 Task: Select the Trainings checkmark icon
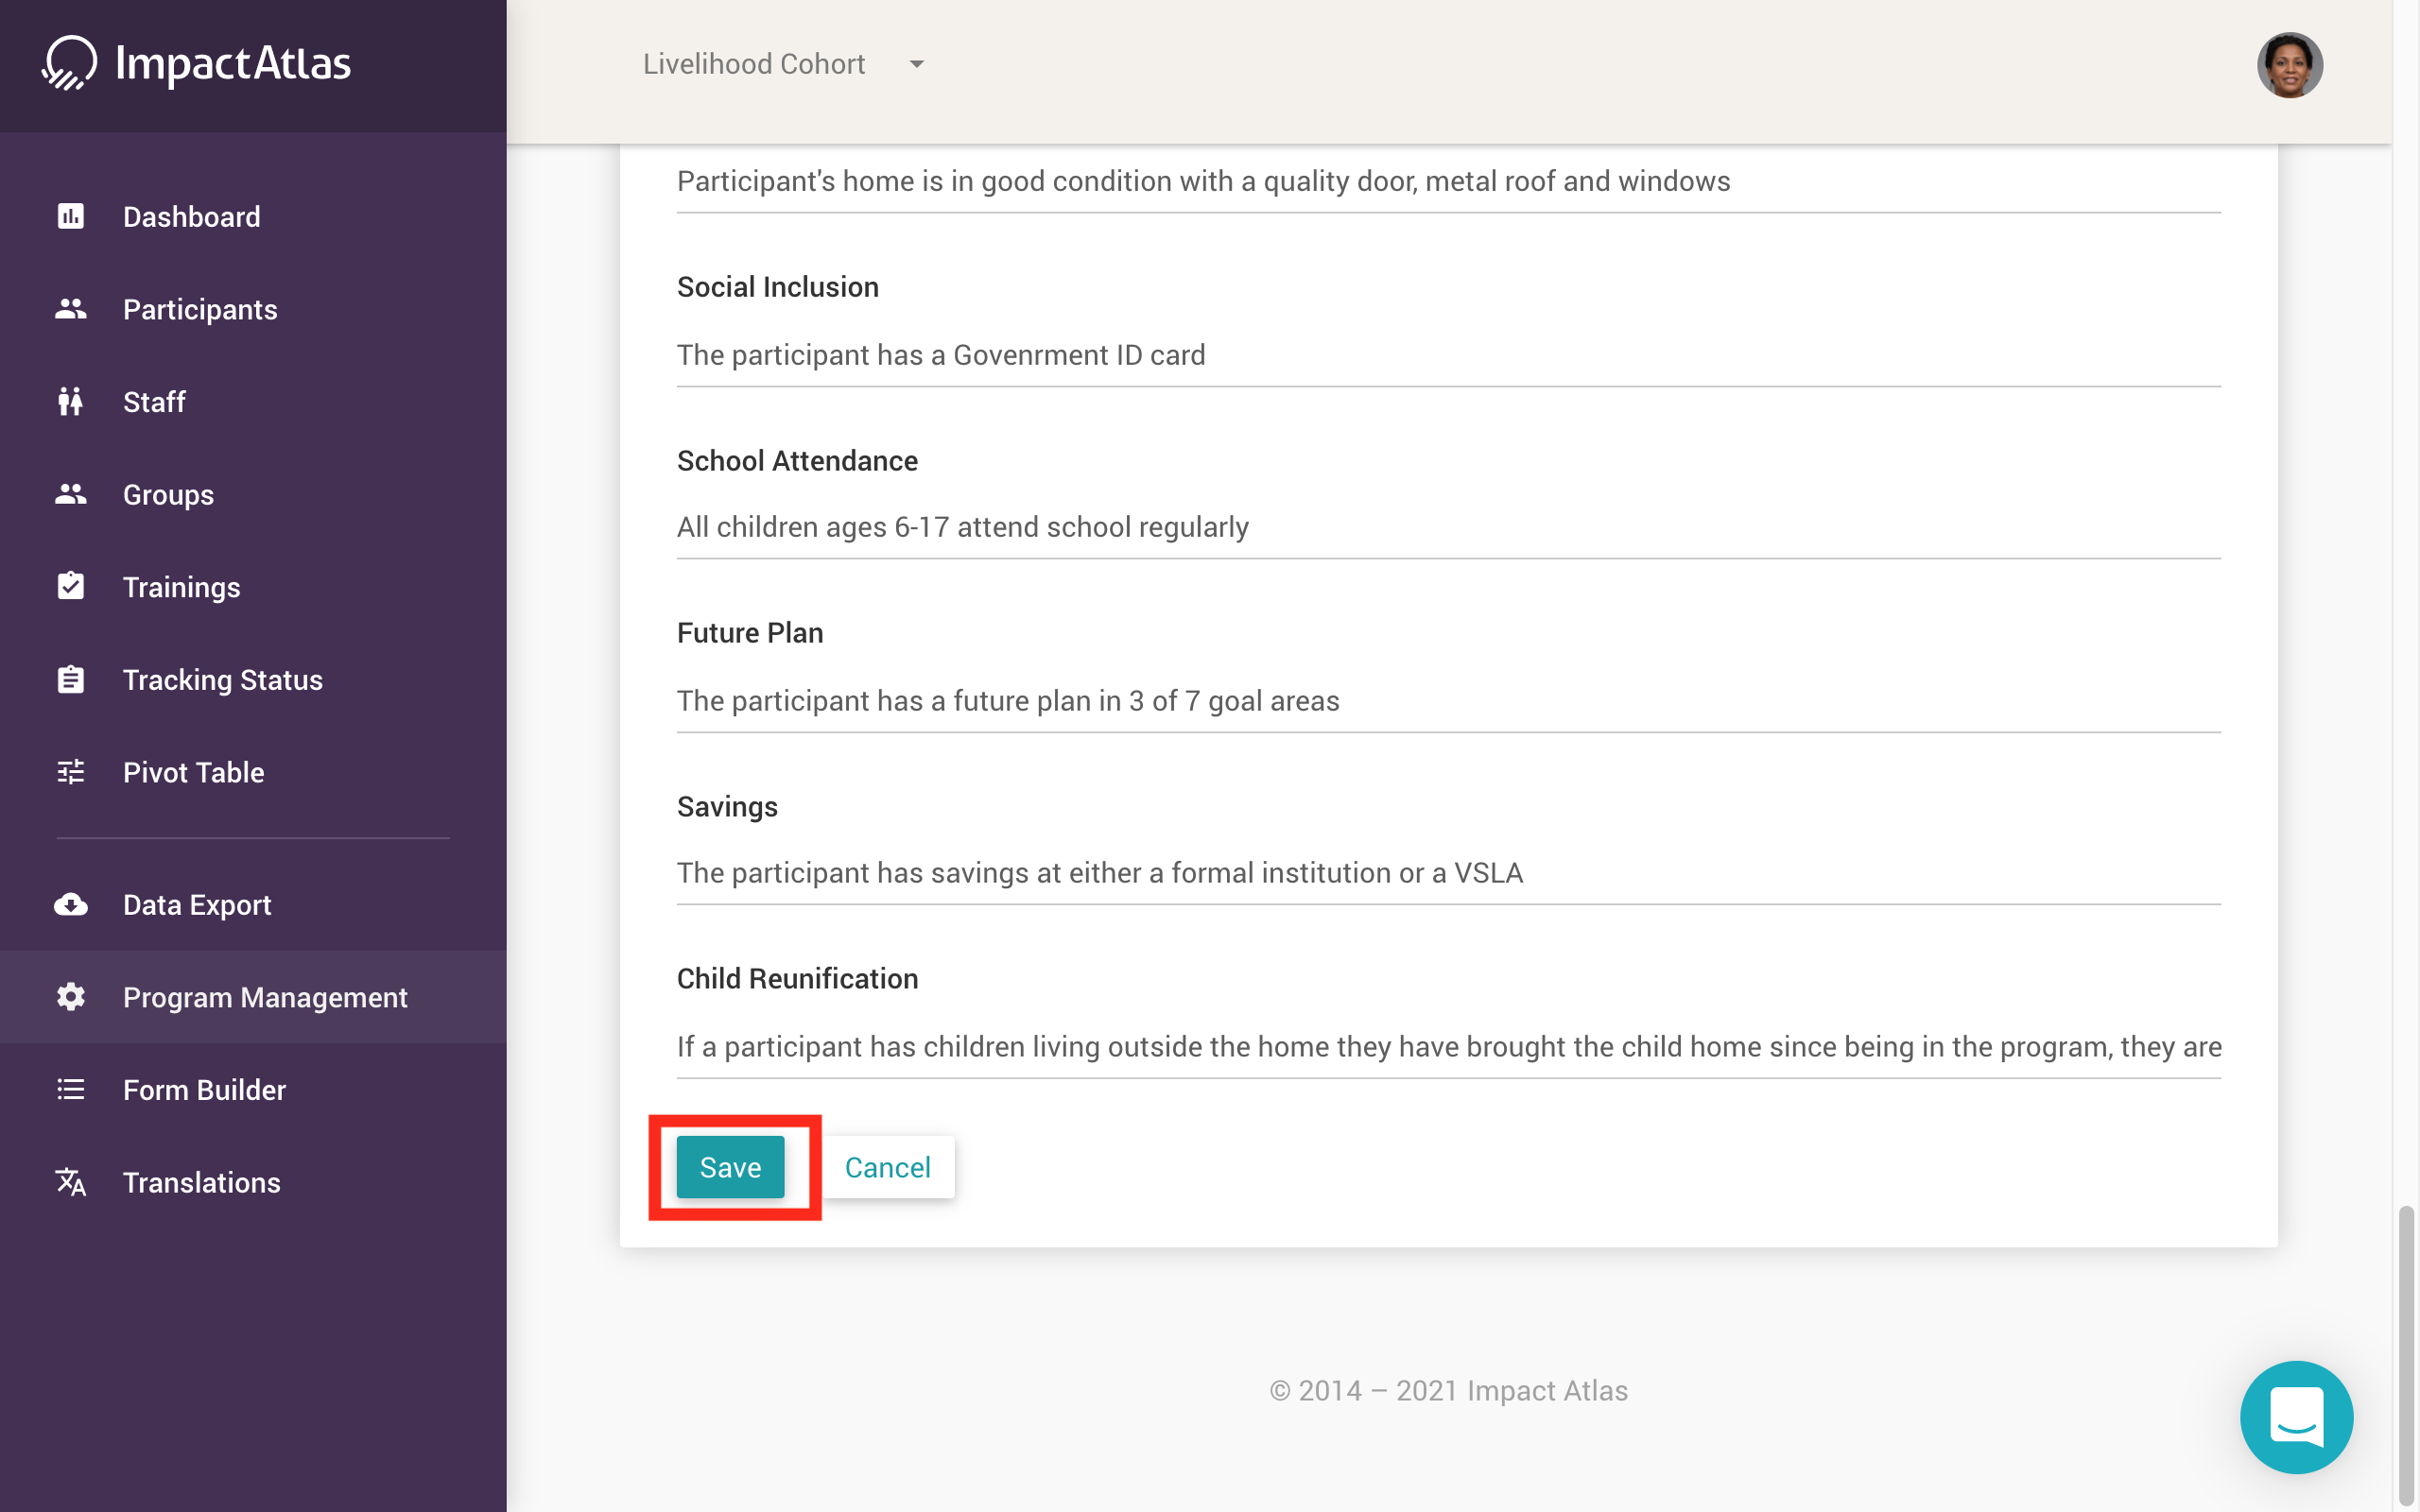pos(70,586)
